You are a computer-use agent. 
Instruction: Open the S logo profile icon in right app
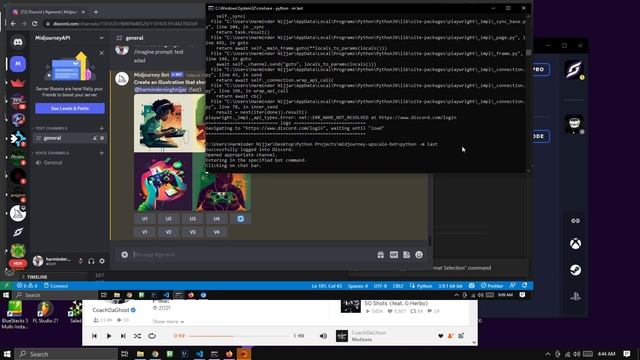[574, 70]
